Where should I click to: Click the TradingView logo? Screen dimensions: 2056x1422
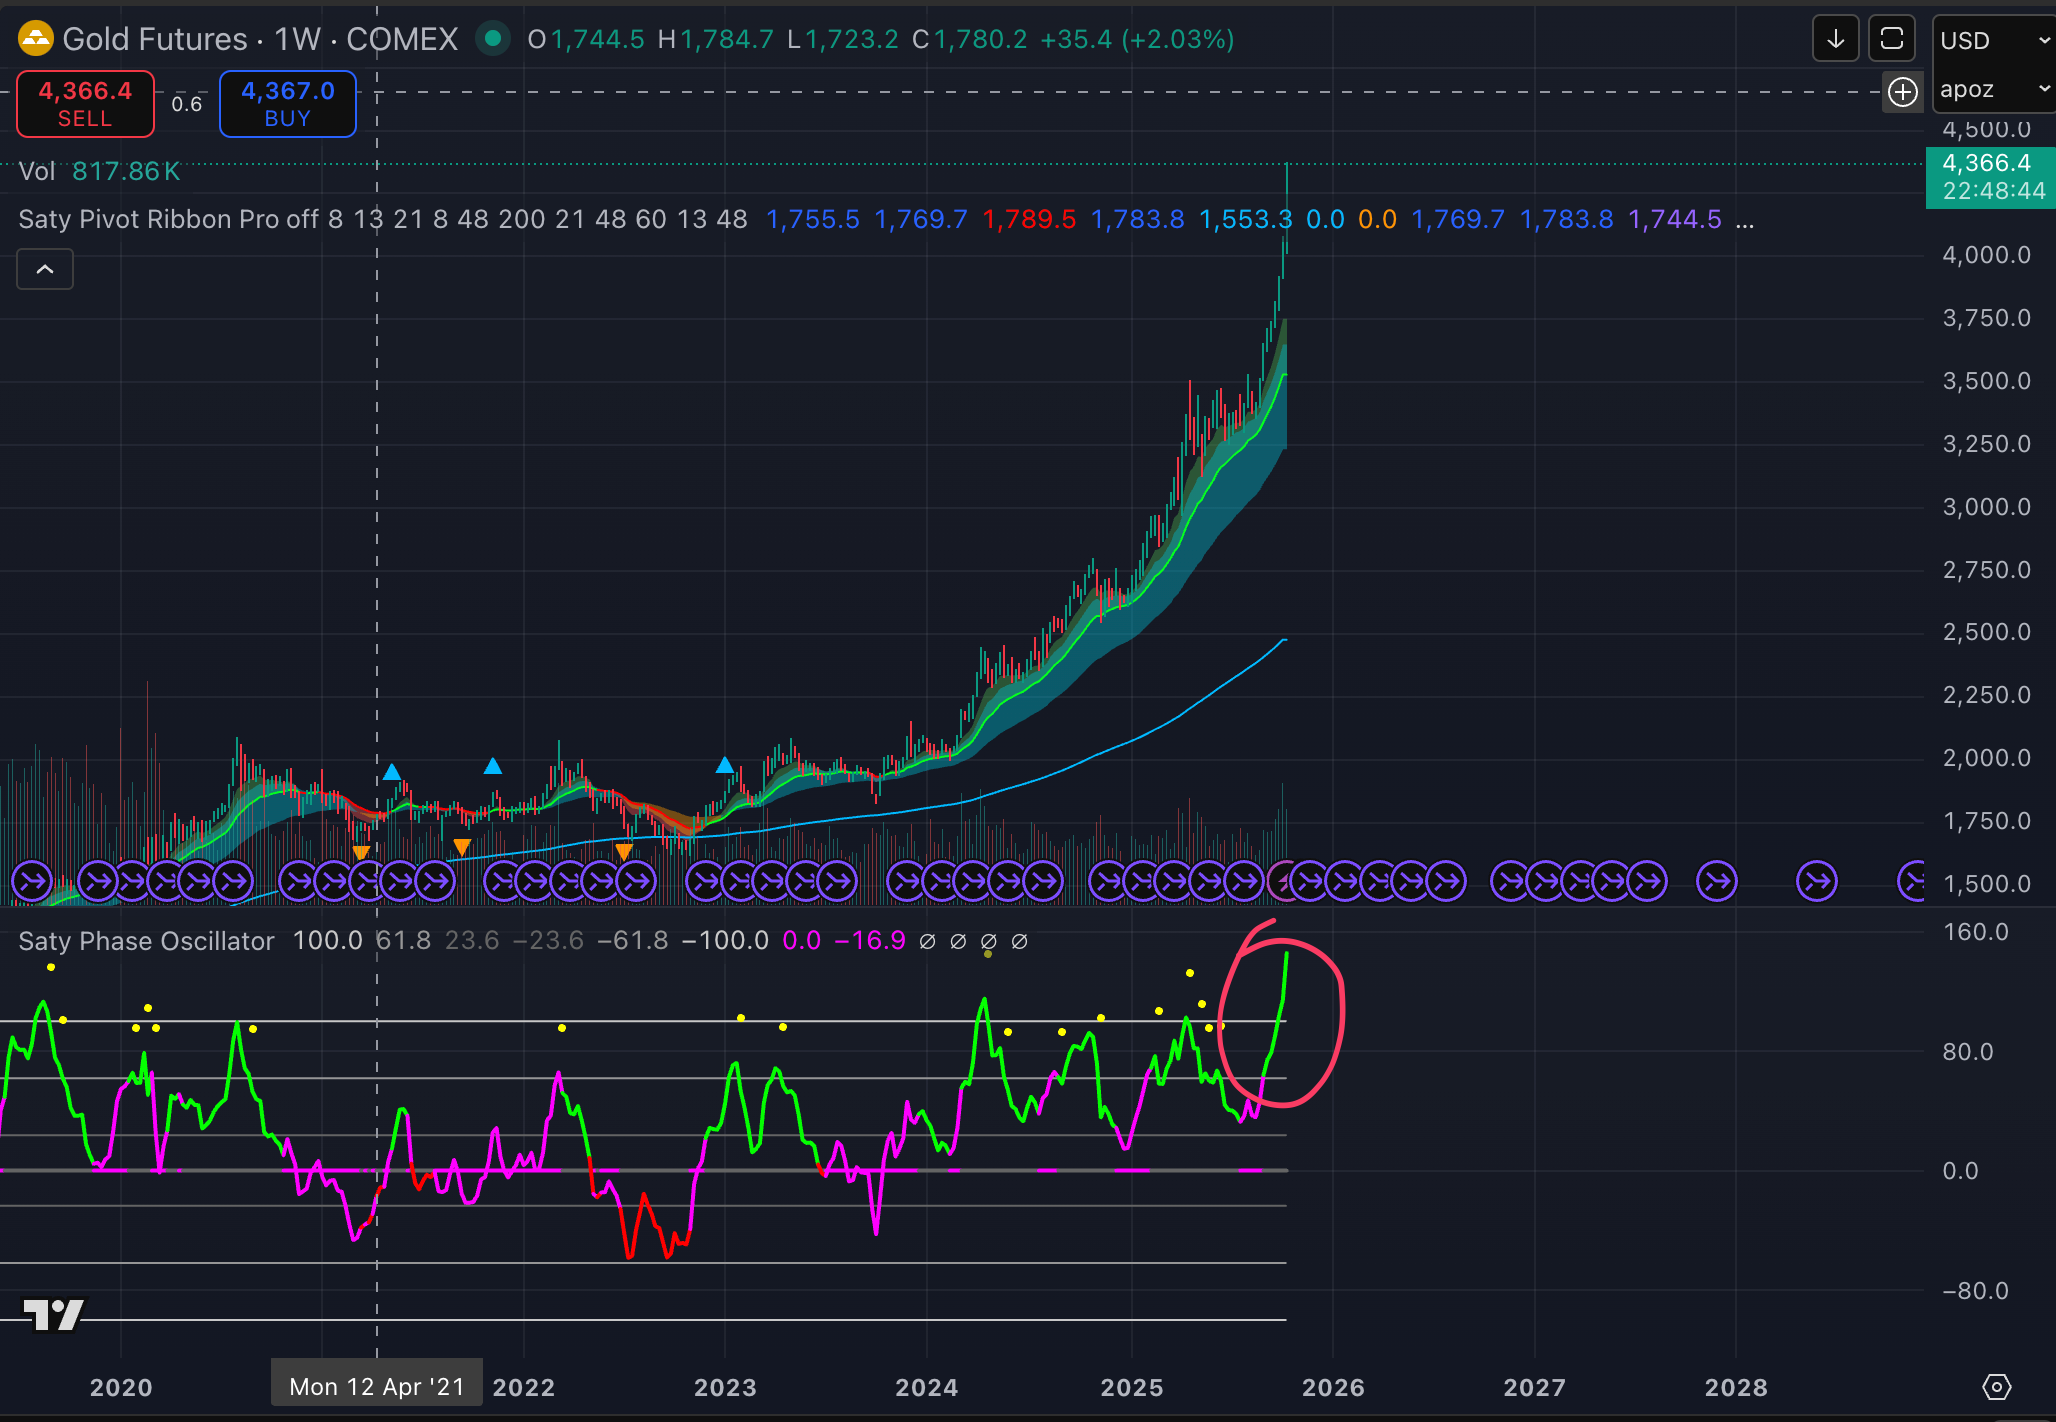pos(53,1314)
